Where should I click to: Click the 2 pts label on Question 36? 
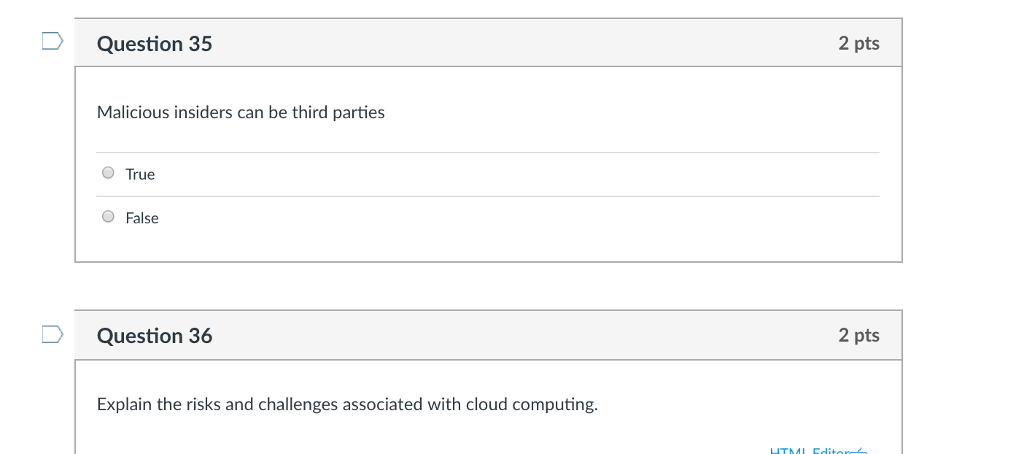[x=858, y=335]
